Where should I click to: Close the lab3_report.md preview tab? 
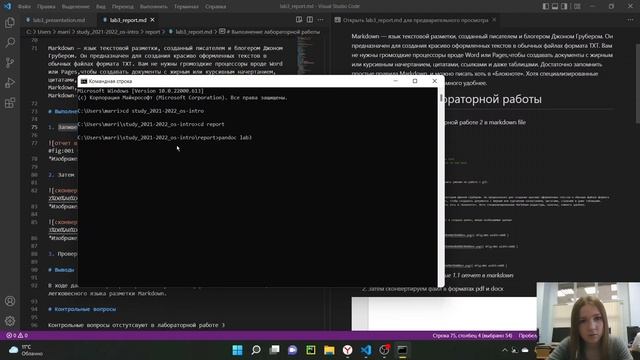494,20
